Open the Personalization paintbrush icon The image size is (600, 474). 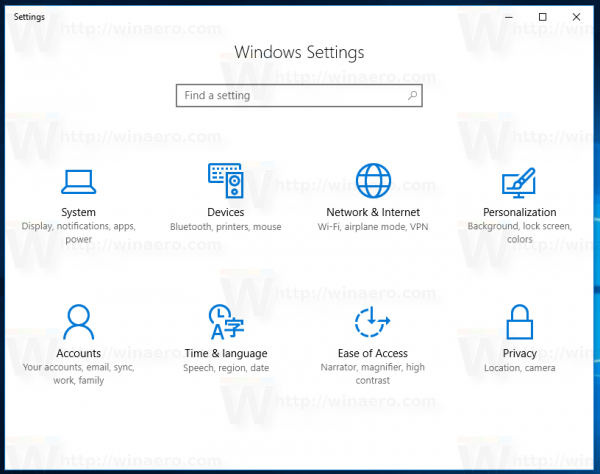coord(519,182)
